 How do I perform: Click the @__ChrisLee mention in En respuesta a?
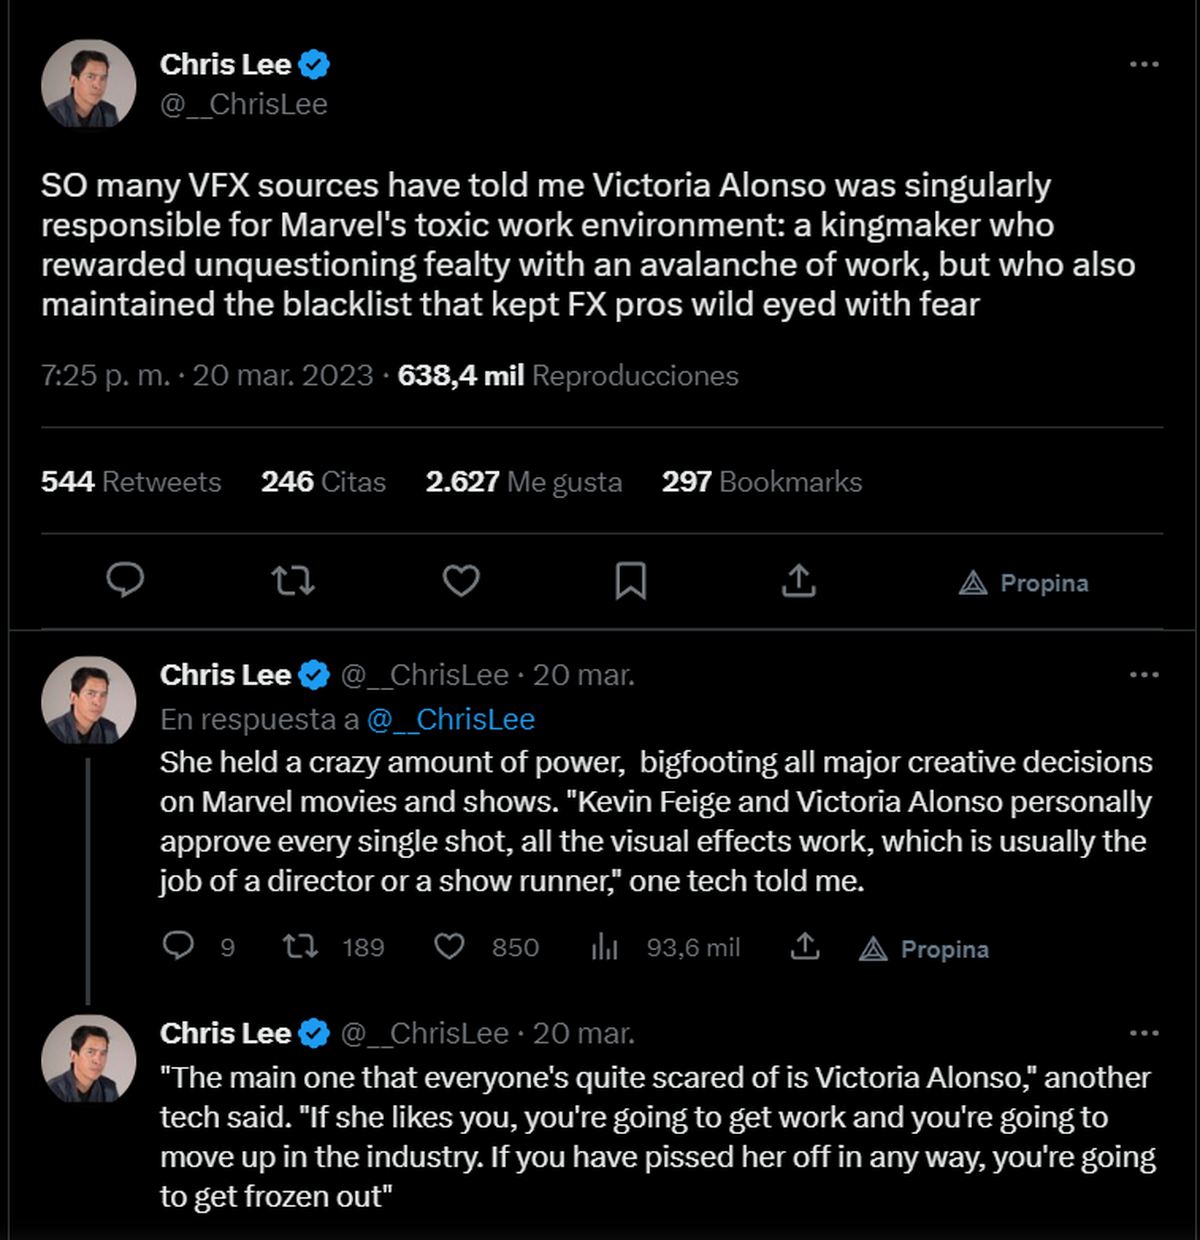click(450, 719)
